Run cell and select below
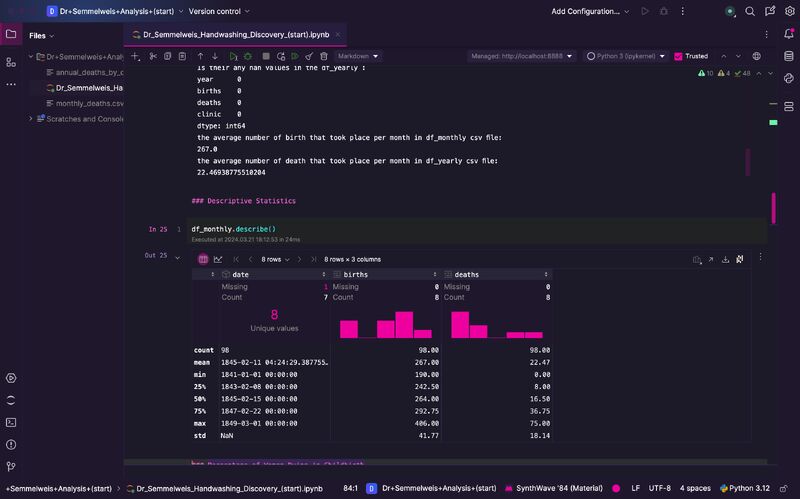This screenshot has width=800, height=499. pos(233,56)
